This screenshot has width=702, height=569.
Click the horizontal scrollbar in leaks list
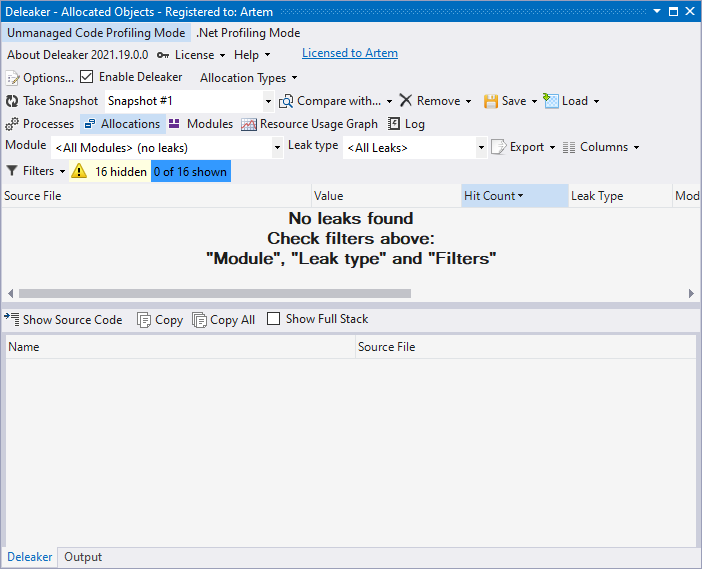coord(215,294)
